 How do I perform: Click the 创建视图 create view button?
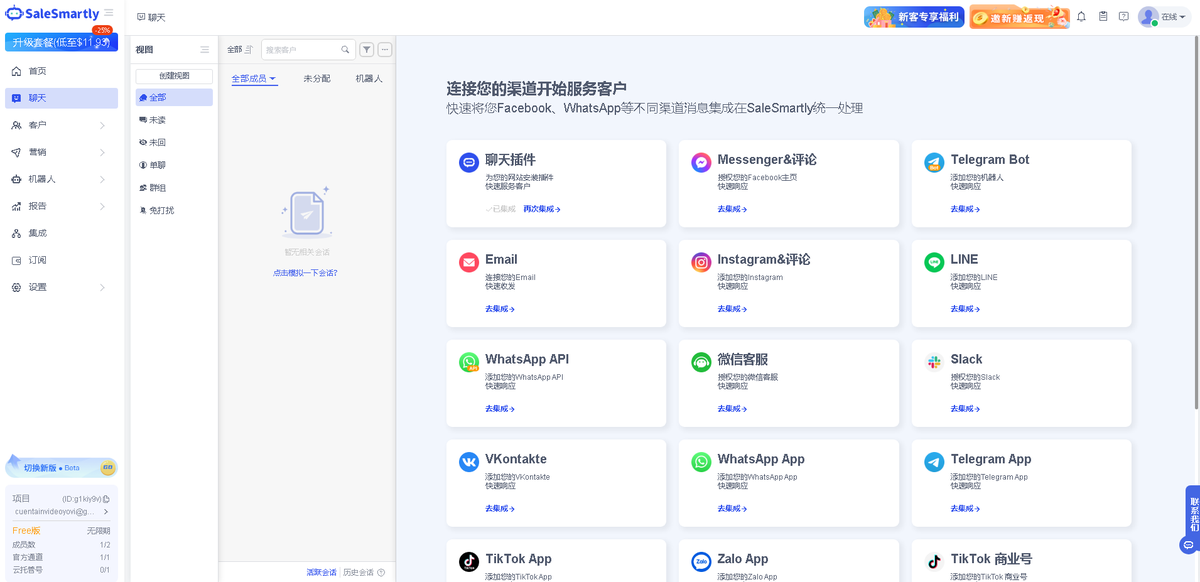[x=174, y=76]
